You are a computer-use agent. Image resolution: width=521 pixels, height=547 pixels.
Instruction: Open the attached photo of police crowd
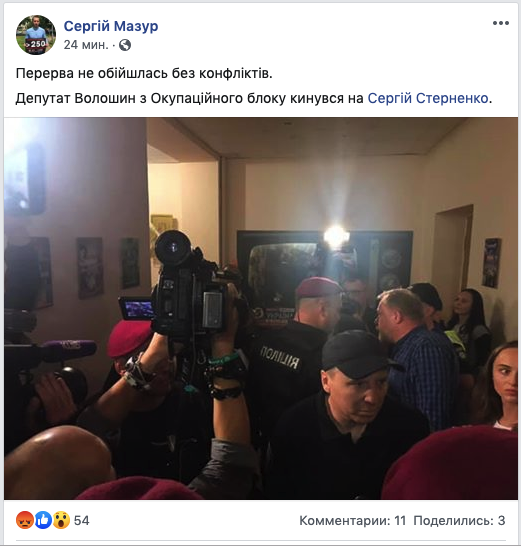pos(261,308)
